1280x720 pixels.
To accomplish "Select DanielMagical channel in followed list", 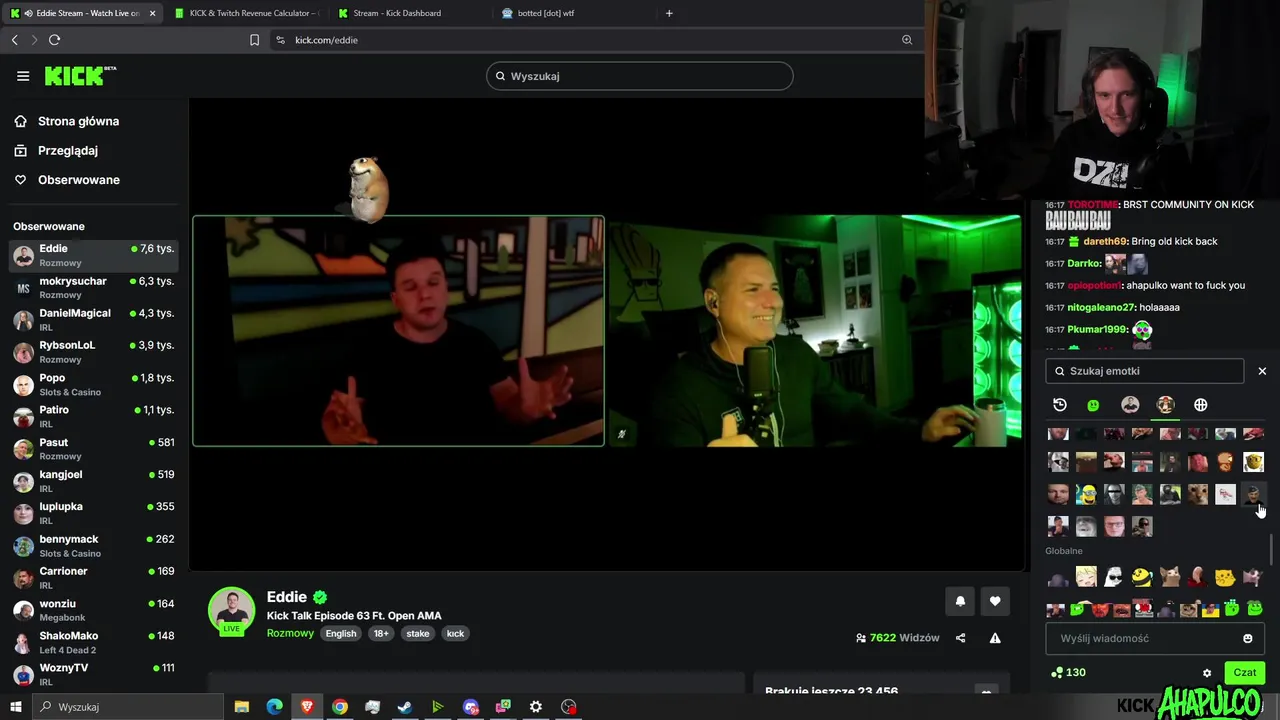I will point(94,320).
